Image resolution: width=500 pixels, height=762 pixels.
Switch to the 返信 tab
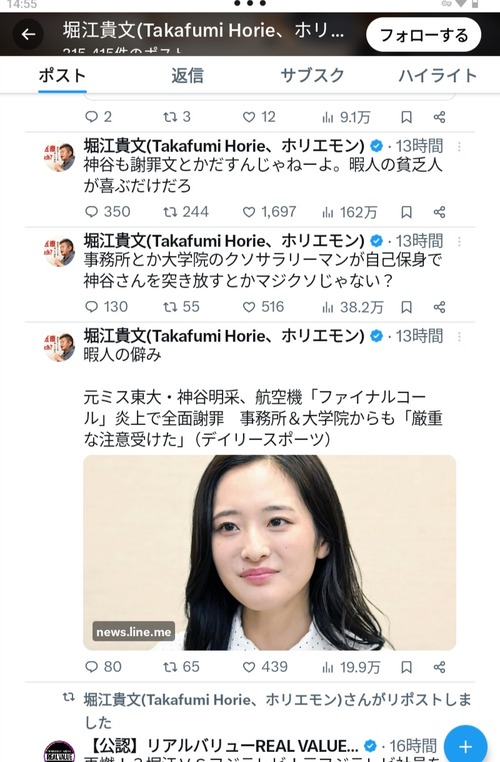tap(187, 76)
